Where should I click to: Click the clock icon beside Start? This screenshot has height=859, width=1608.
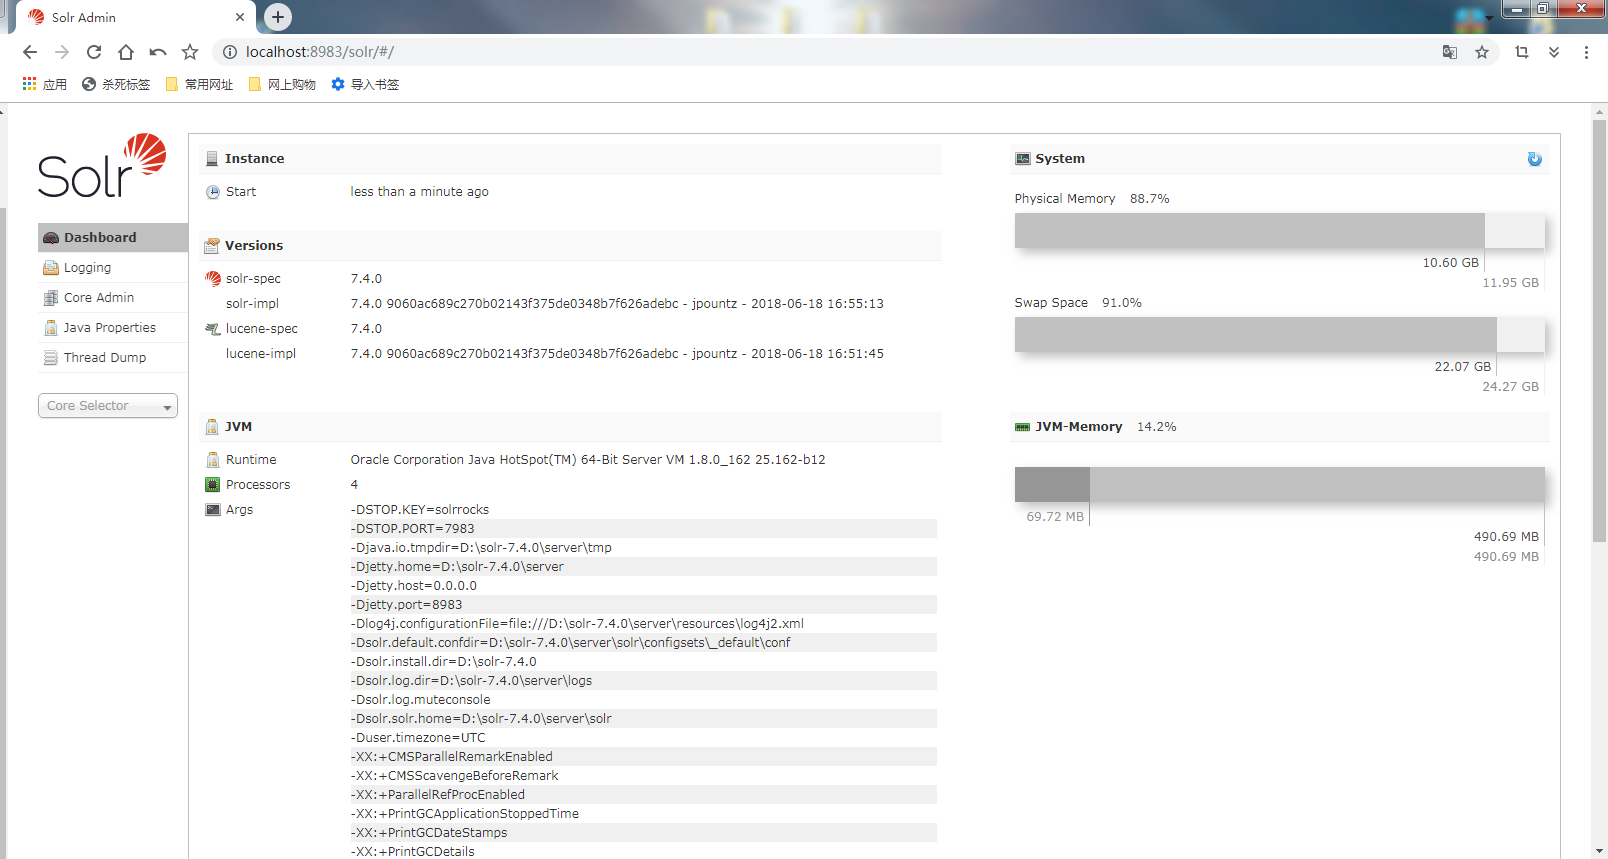pos(213,192)
